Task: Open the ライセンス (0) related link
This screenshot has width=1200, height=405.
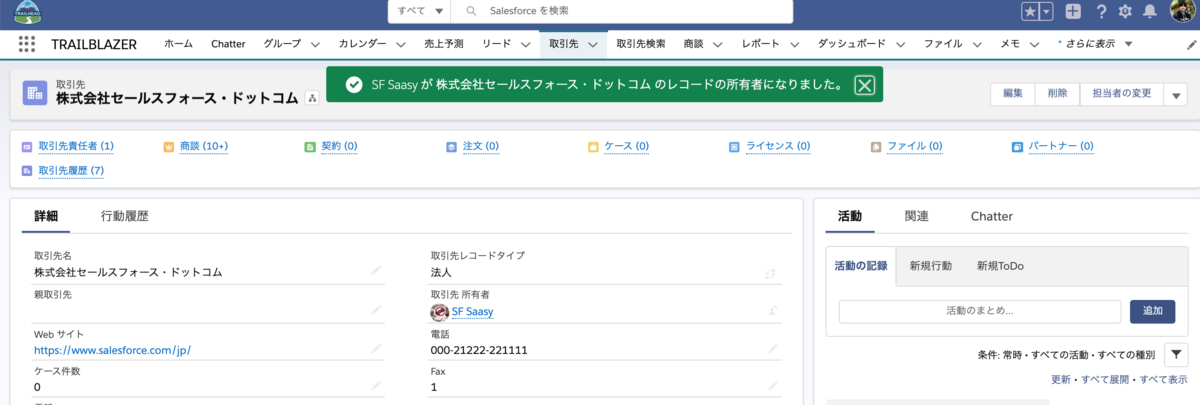Action: [x=776, y=147]
